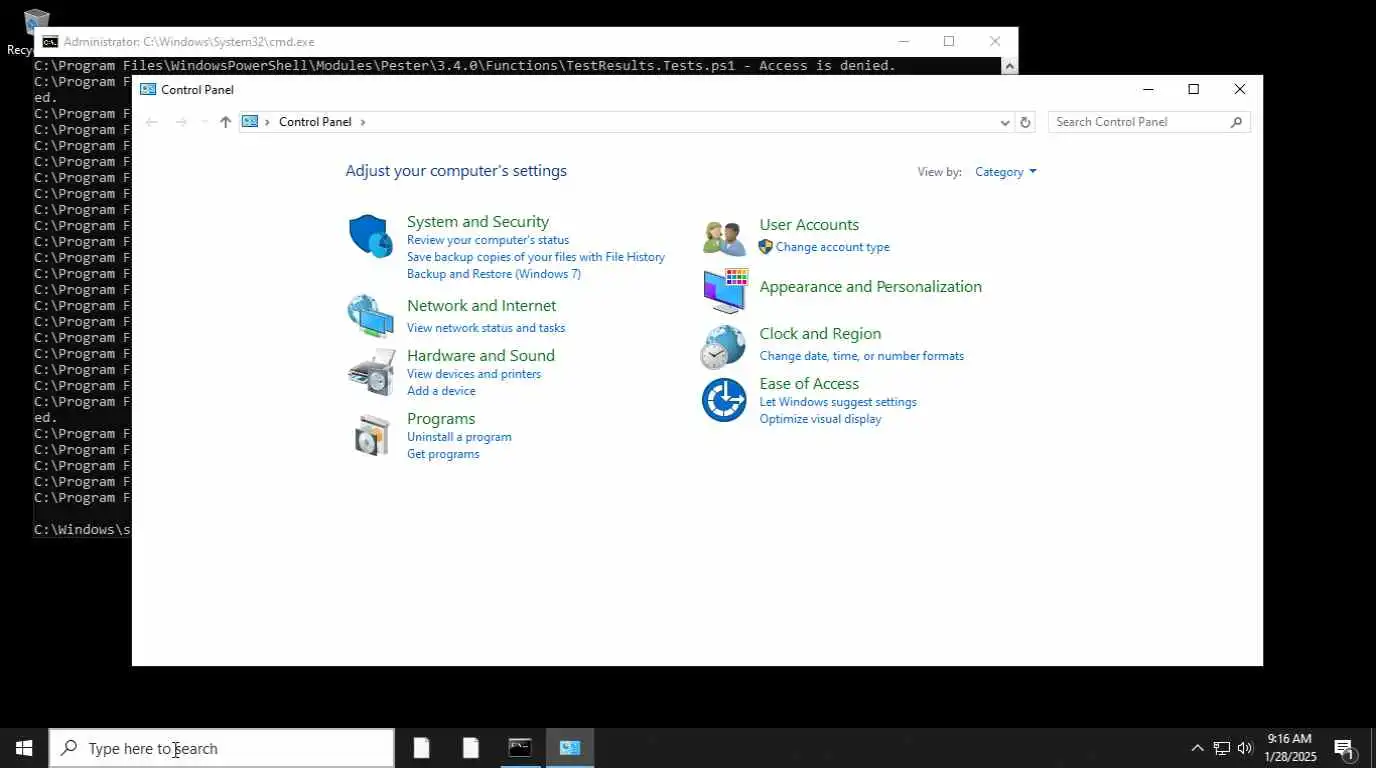Viewport: 1376px width, 768px height.
Task: Click Change account type link
Action: click(832, 247)
